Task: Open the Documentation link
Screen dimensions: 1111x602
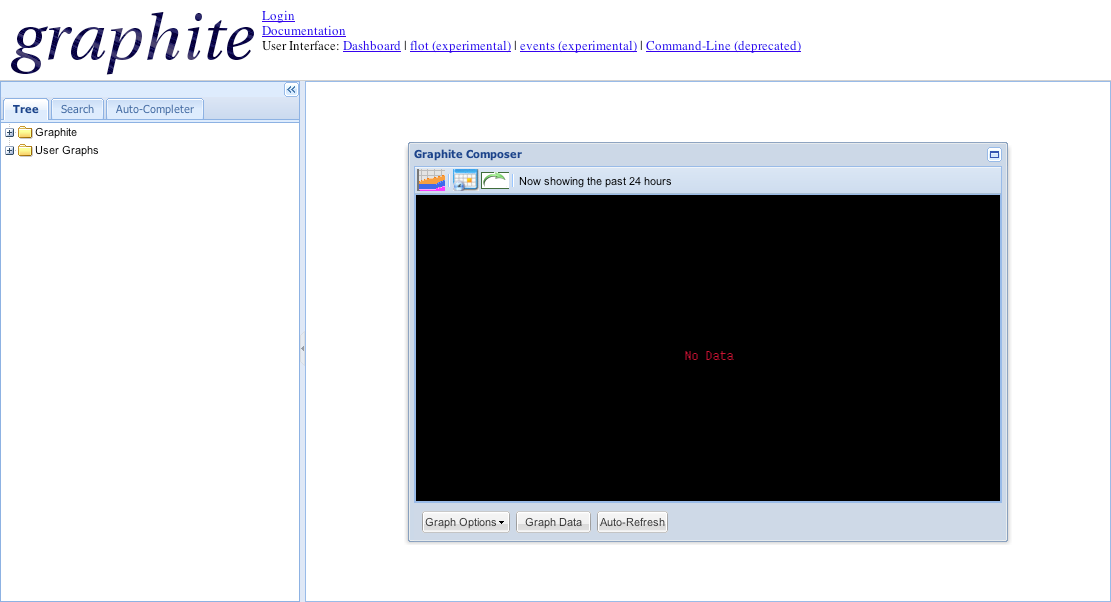Action: pos(303,31)
